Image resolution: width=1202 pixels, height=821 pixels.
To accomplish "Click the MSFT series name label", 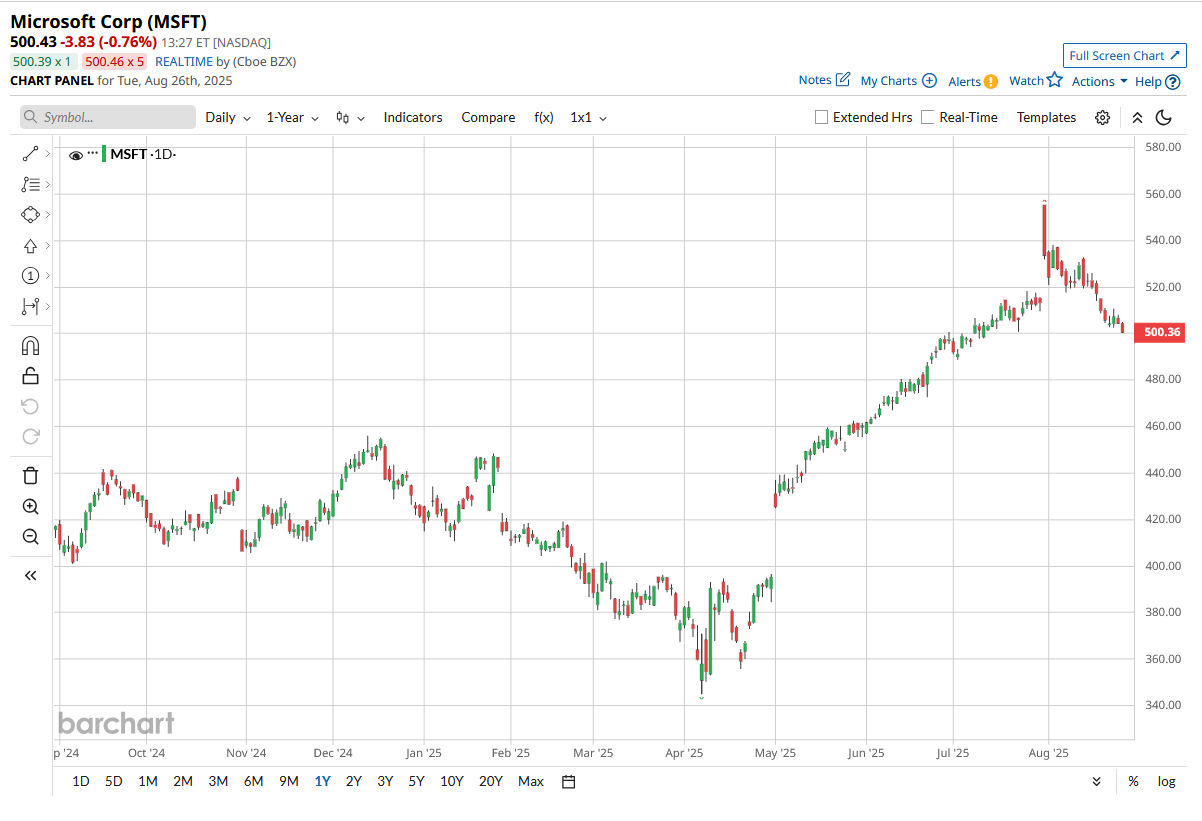I will click(x=129, y=154).
